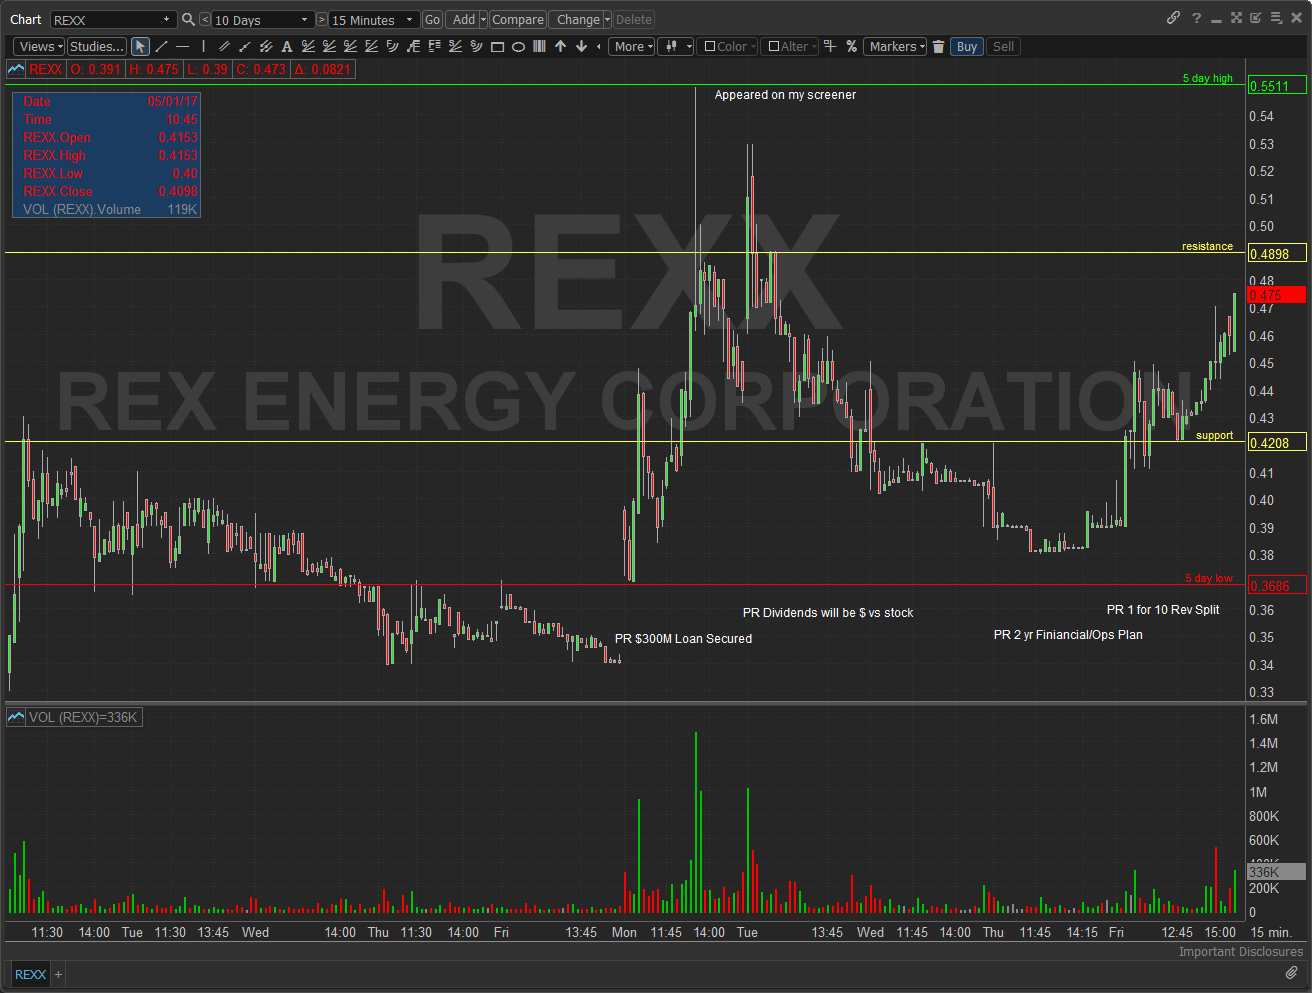Select the horizontal line drawing tool

point(182,46)
